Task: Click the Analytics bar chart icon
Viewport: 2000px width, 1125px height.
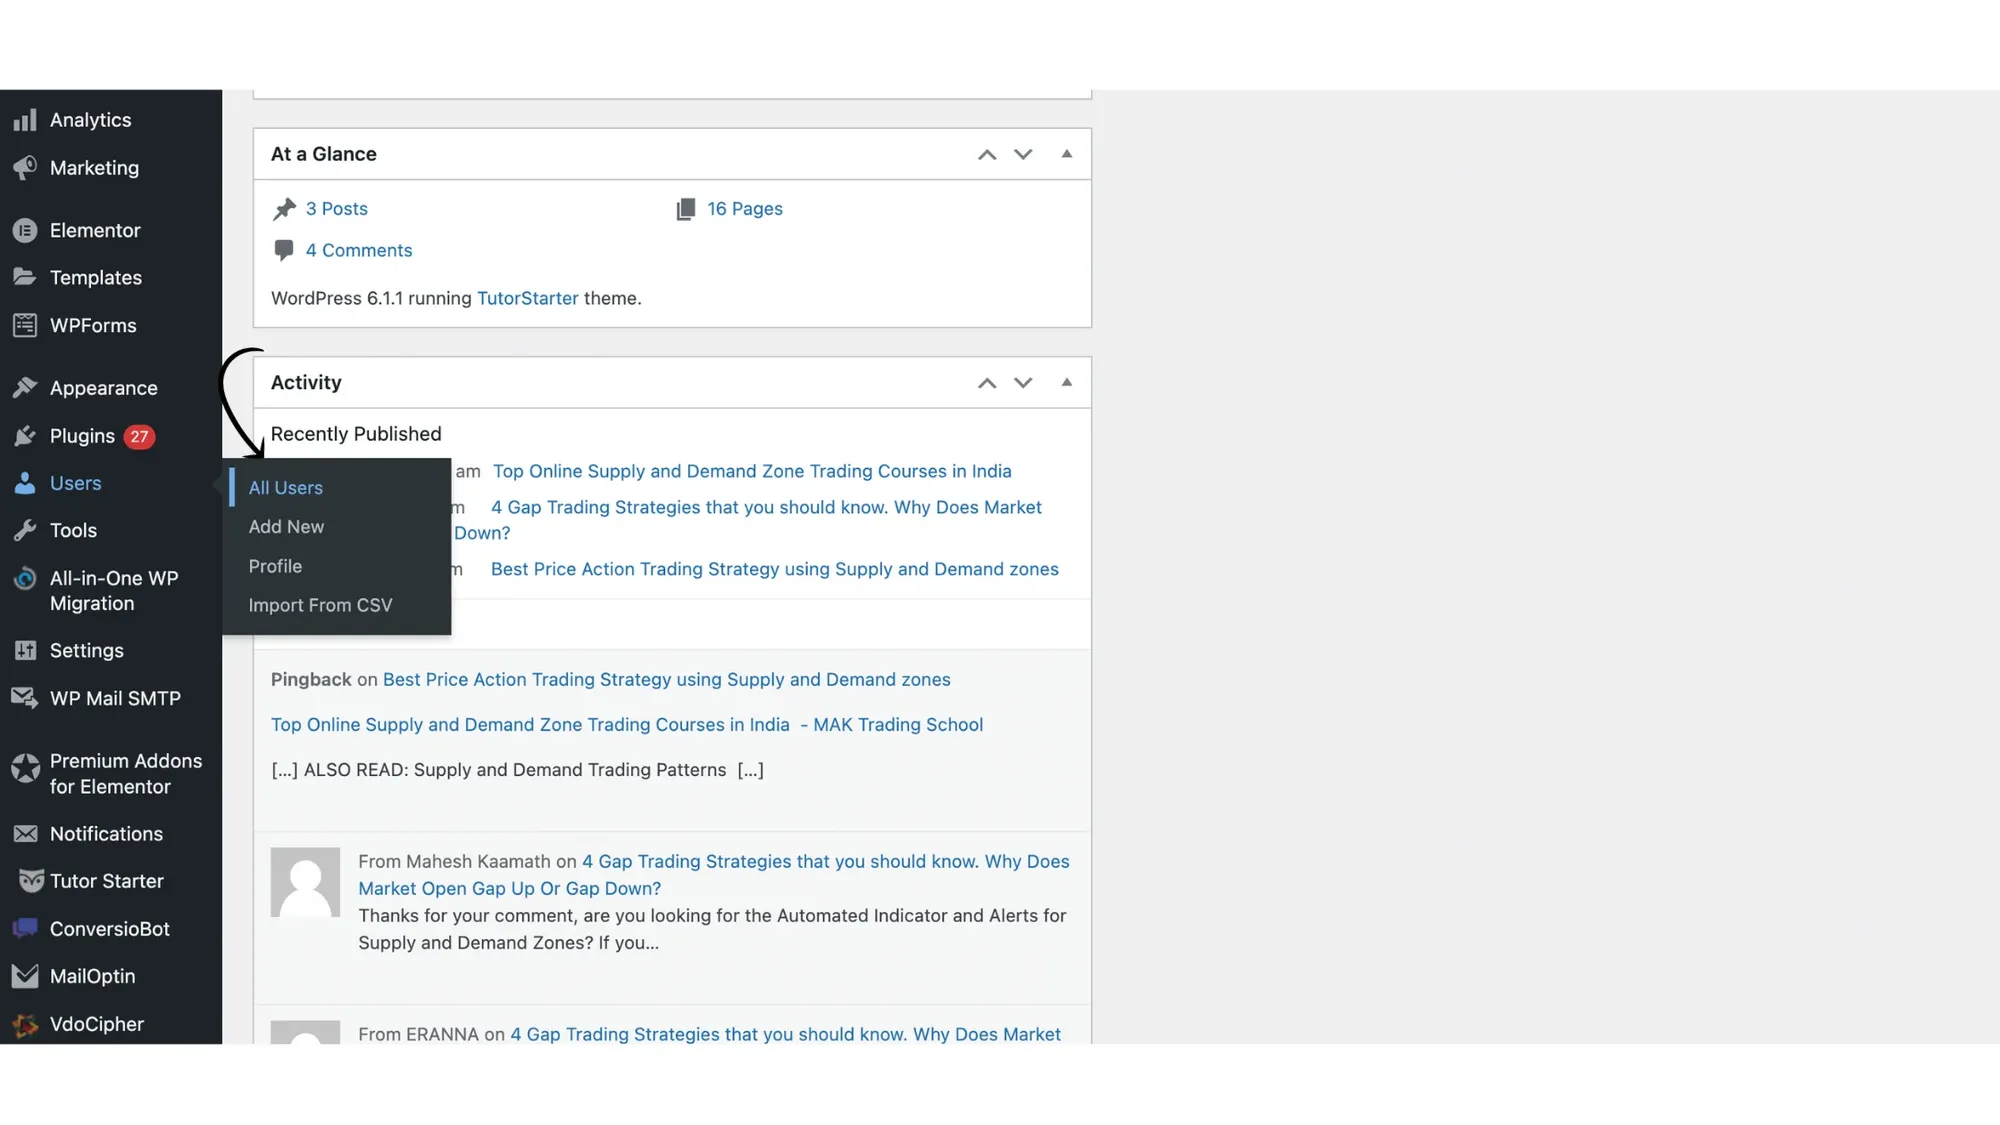Action: [x=25, y=120]
